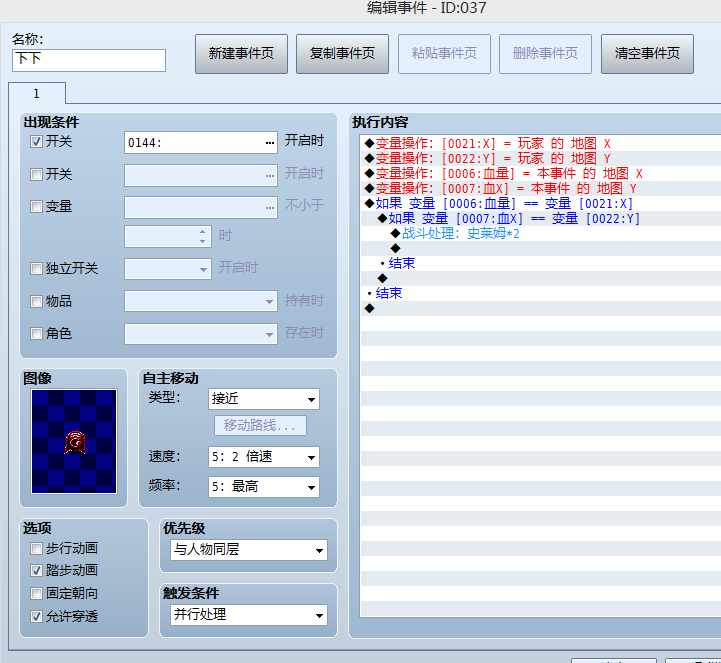Click the event character image thumbnail
The height and width of the screenshot is (663, 721).
point(74,441)
